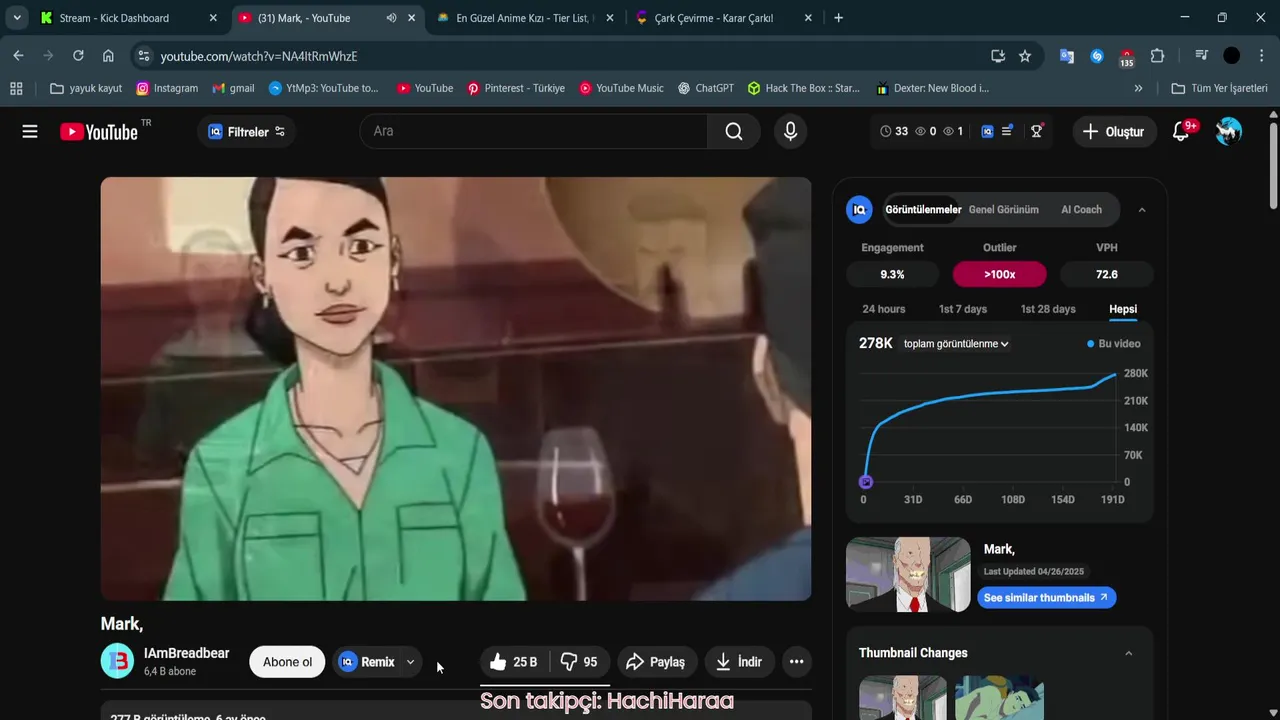Open the vidIQ checklist icon in header
This screenshot has width=1280, height=720.
1008,131
